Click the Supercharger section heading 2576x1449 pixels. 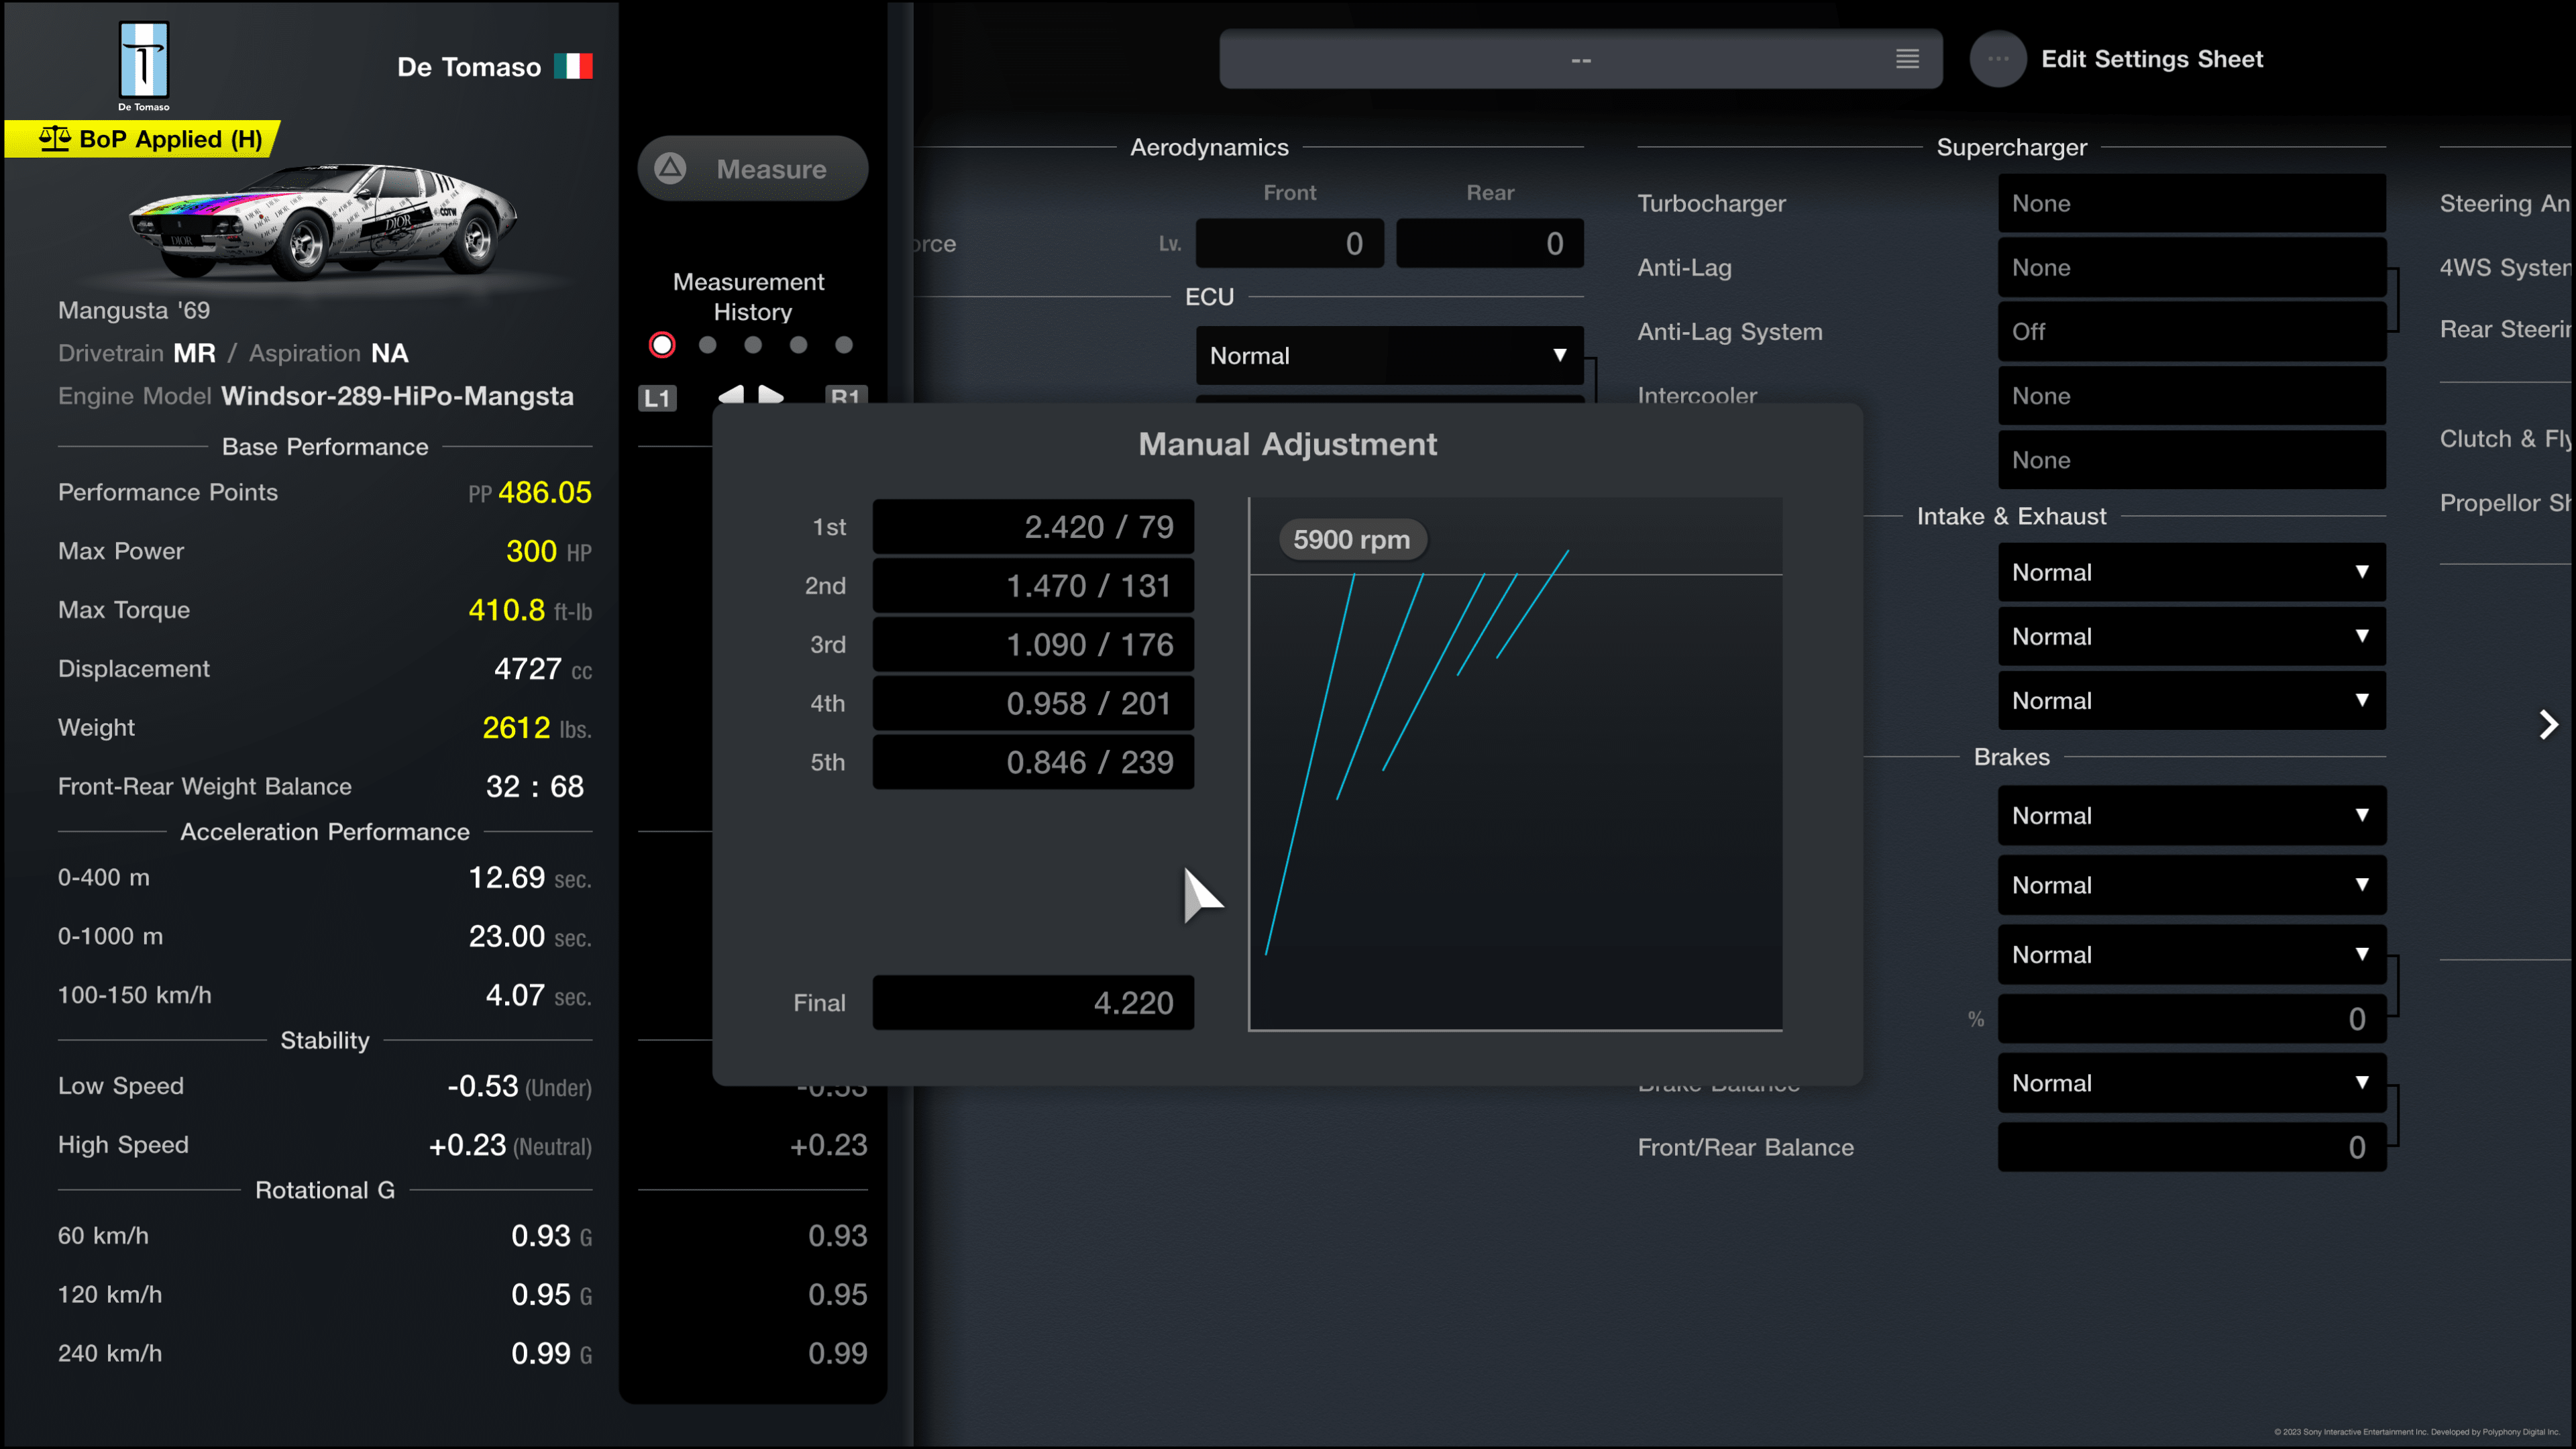[x=2011, y=147]
